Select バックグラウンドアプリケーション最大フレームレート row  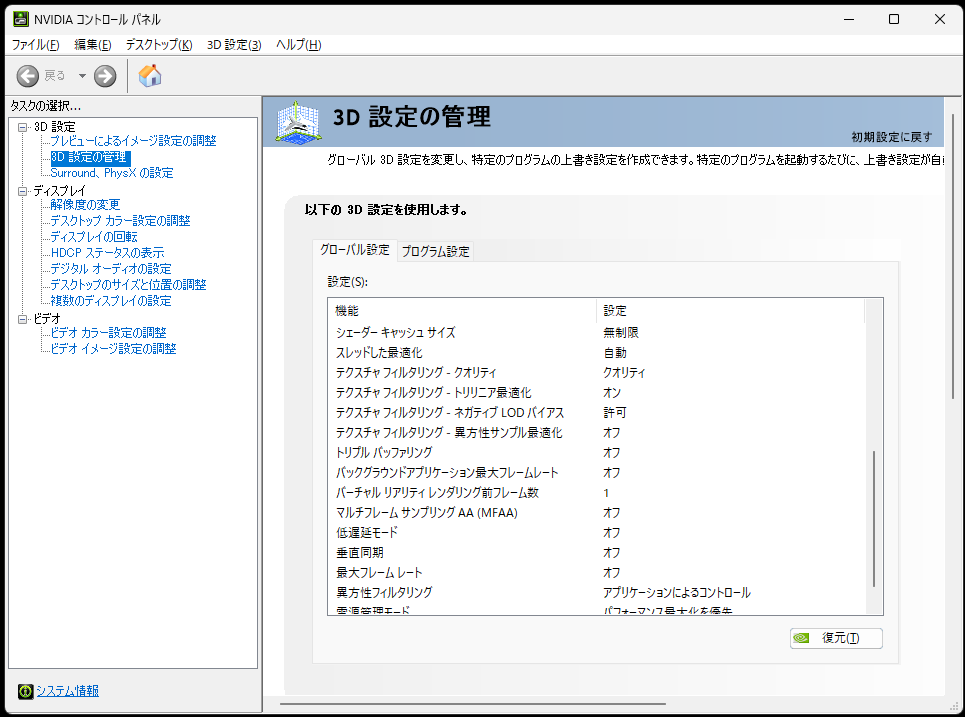pos(596,473)
